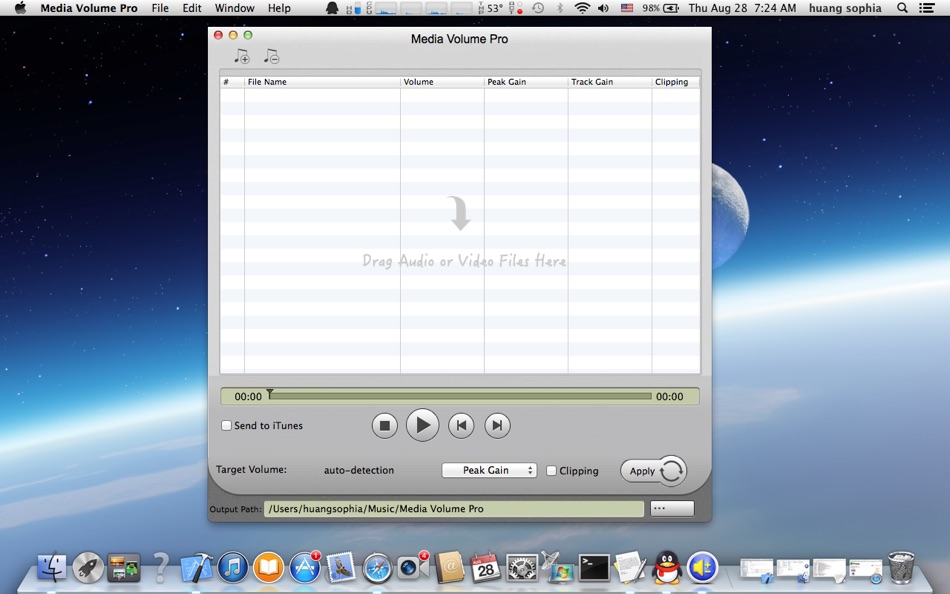Open the Peak Gain dropdown

[x=489, y=470]
